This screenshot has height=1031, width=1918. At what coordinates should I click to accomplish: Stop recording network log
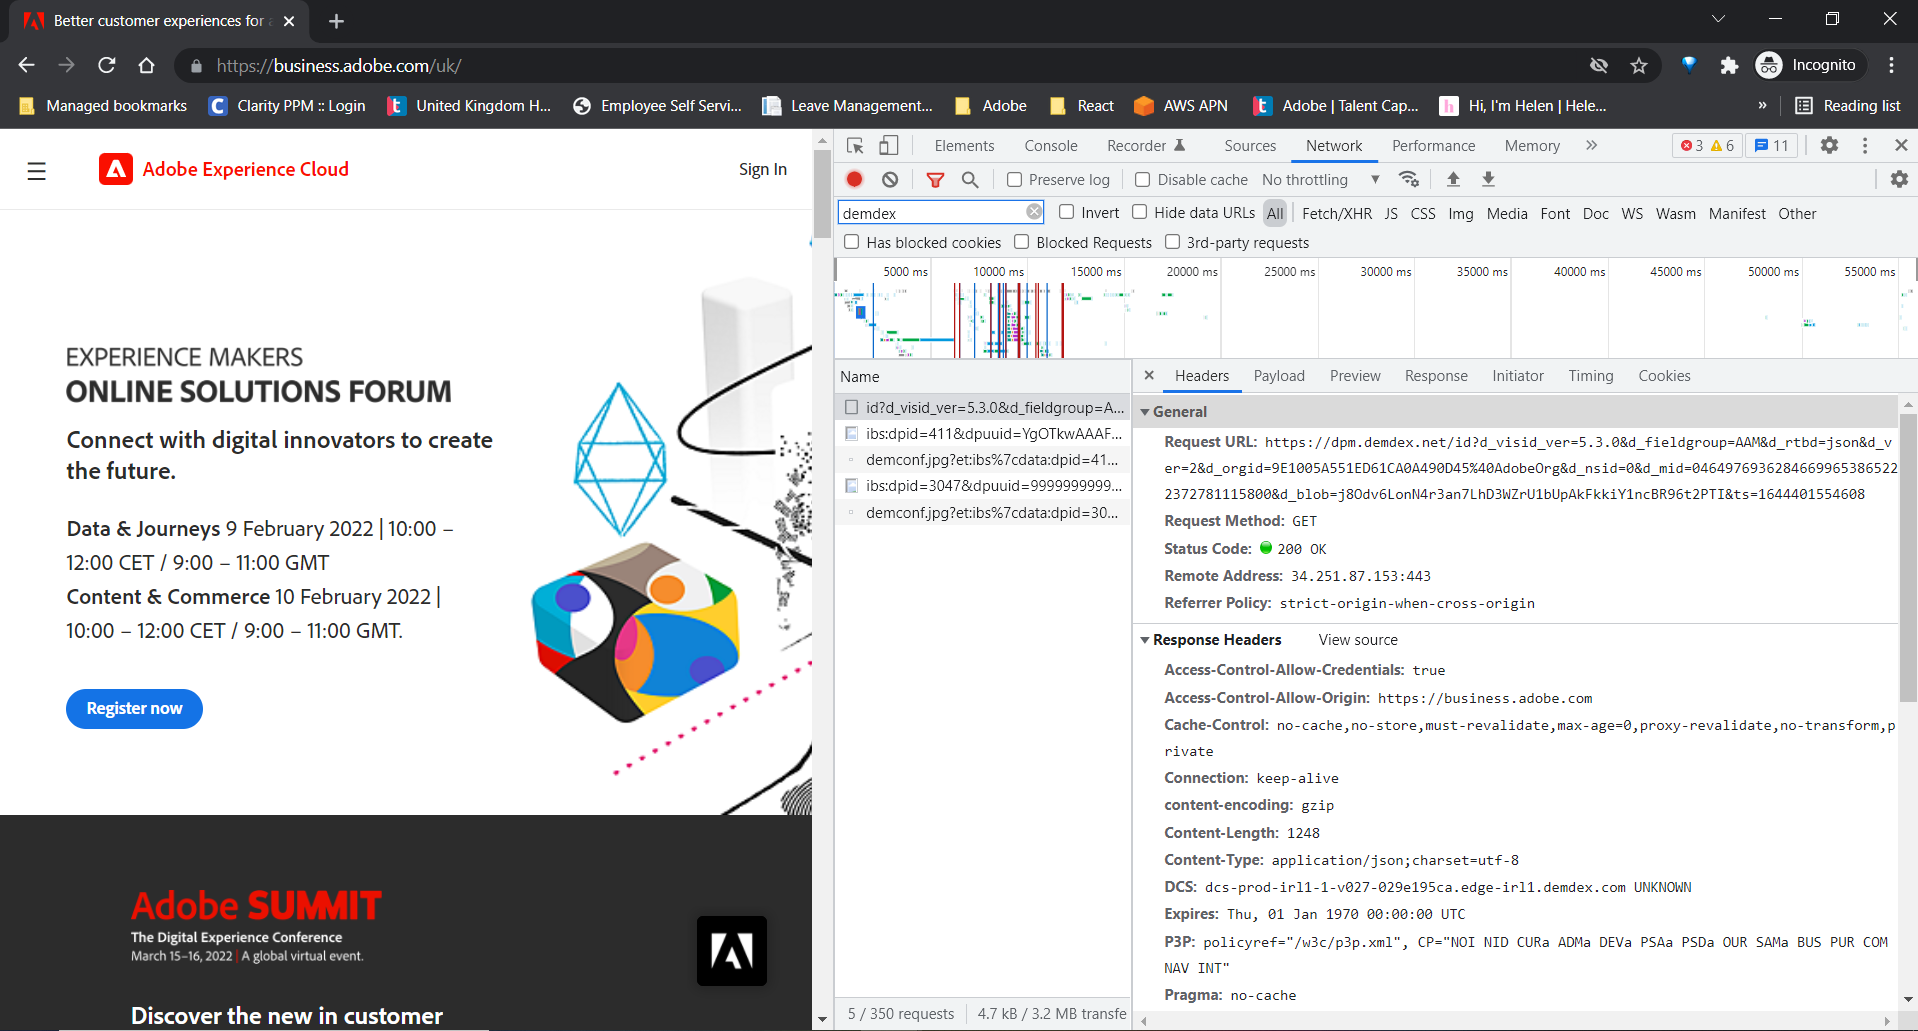(x=854, y=179)
